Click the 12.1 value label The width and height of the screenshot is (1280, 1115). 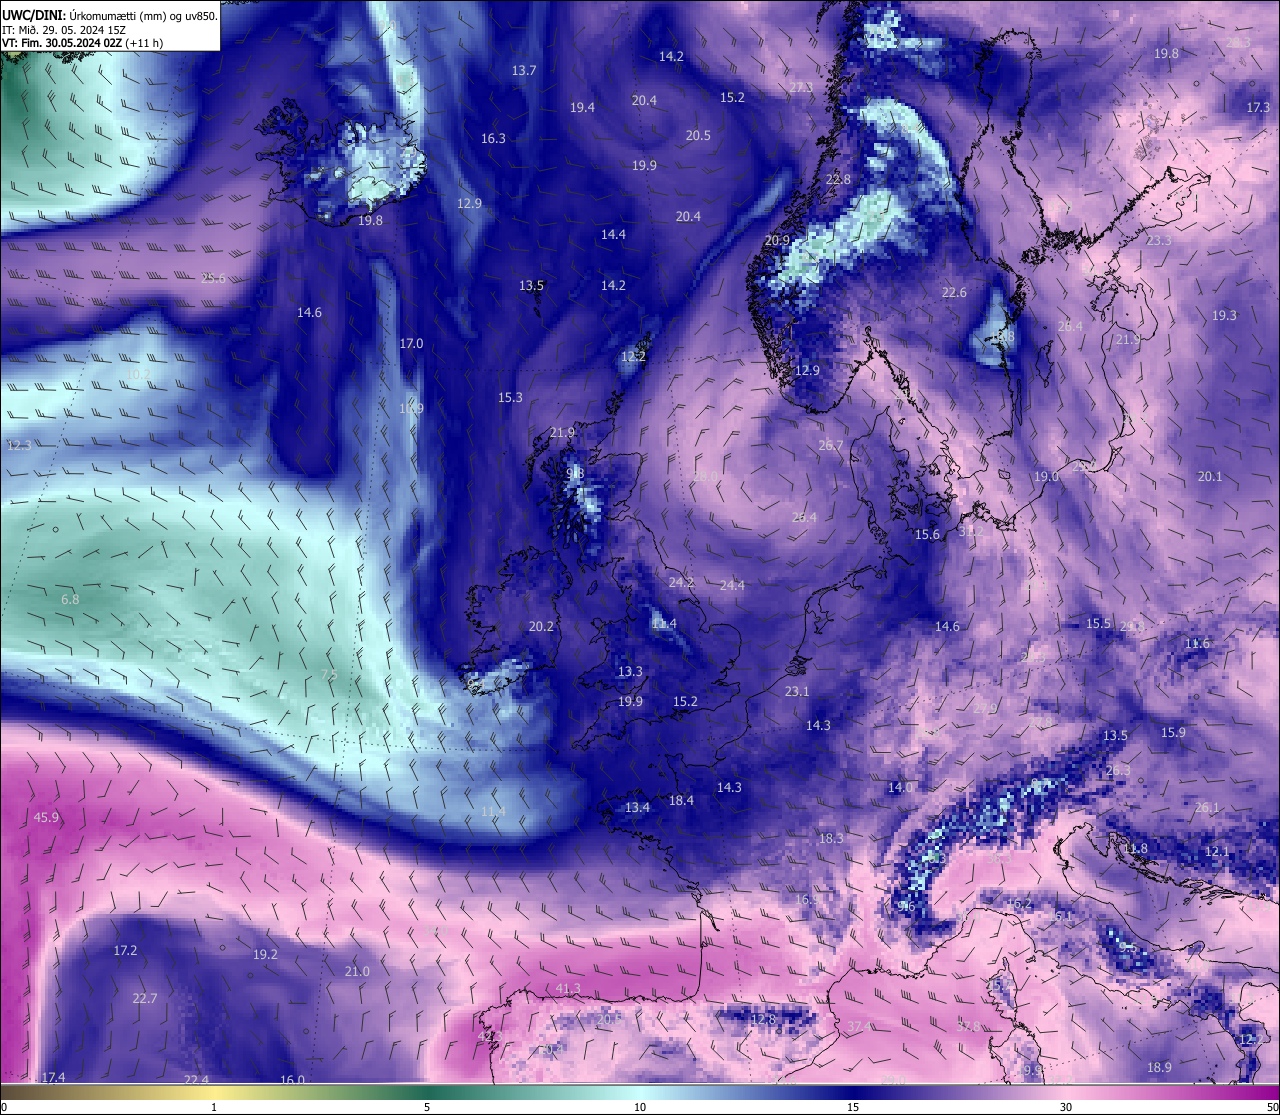click(1216, 851)
